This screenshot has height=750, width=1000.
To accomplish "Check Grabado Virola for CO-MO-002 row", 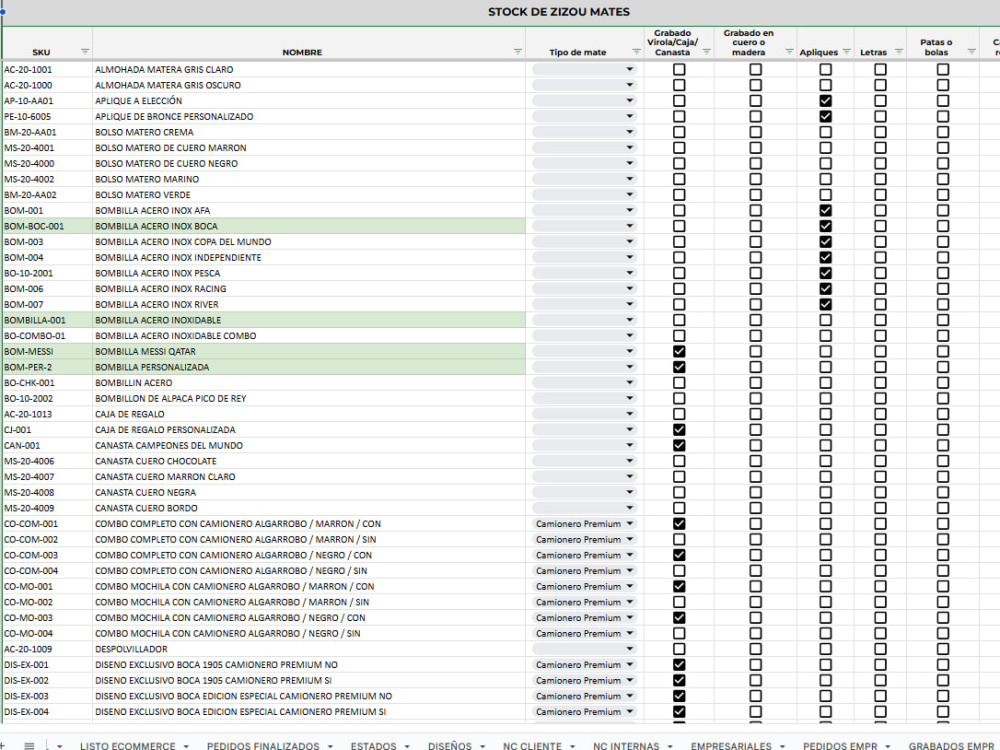I will pyautogui.click(x=679, y=602).
